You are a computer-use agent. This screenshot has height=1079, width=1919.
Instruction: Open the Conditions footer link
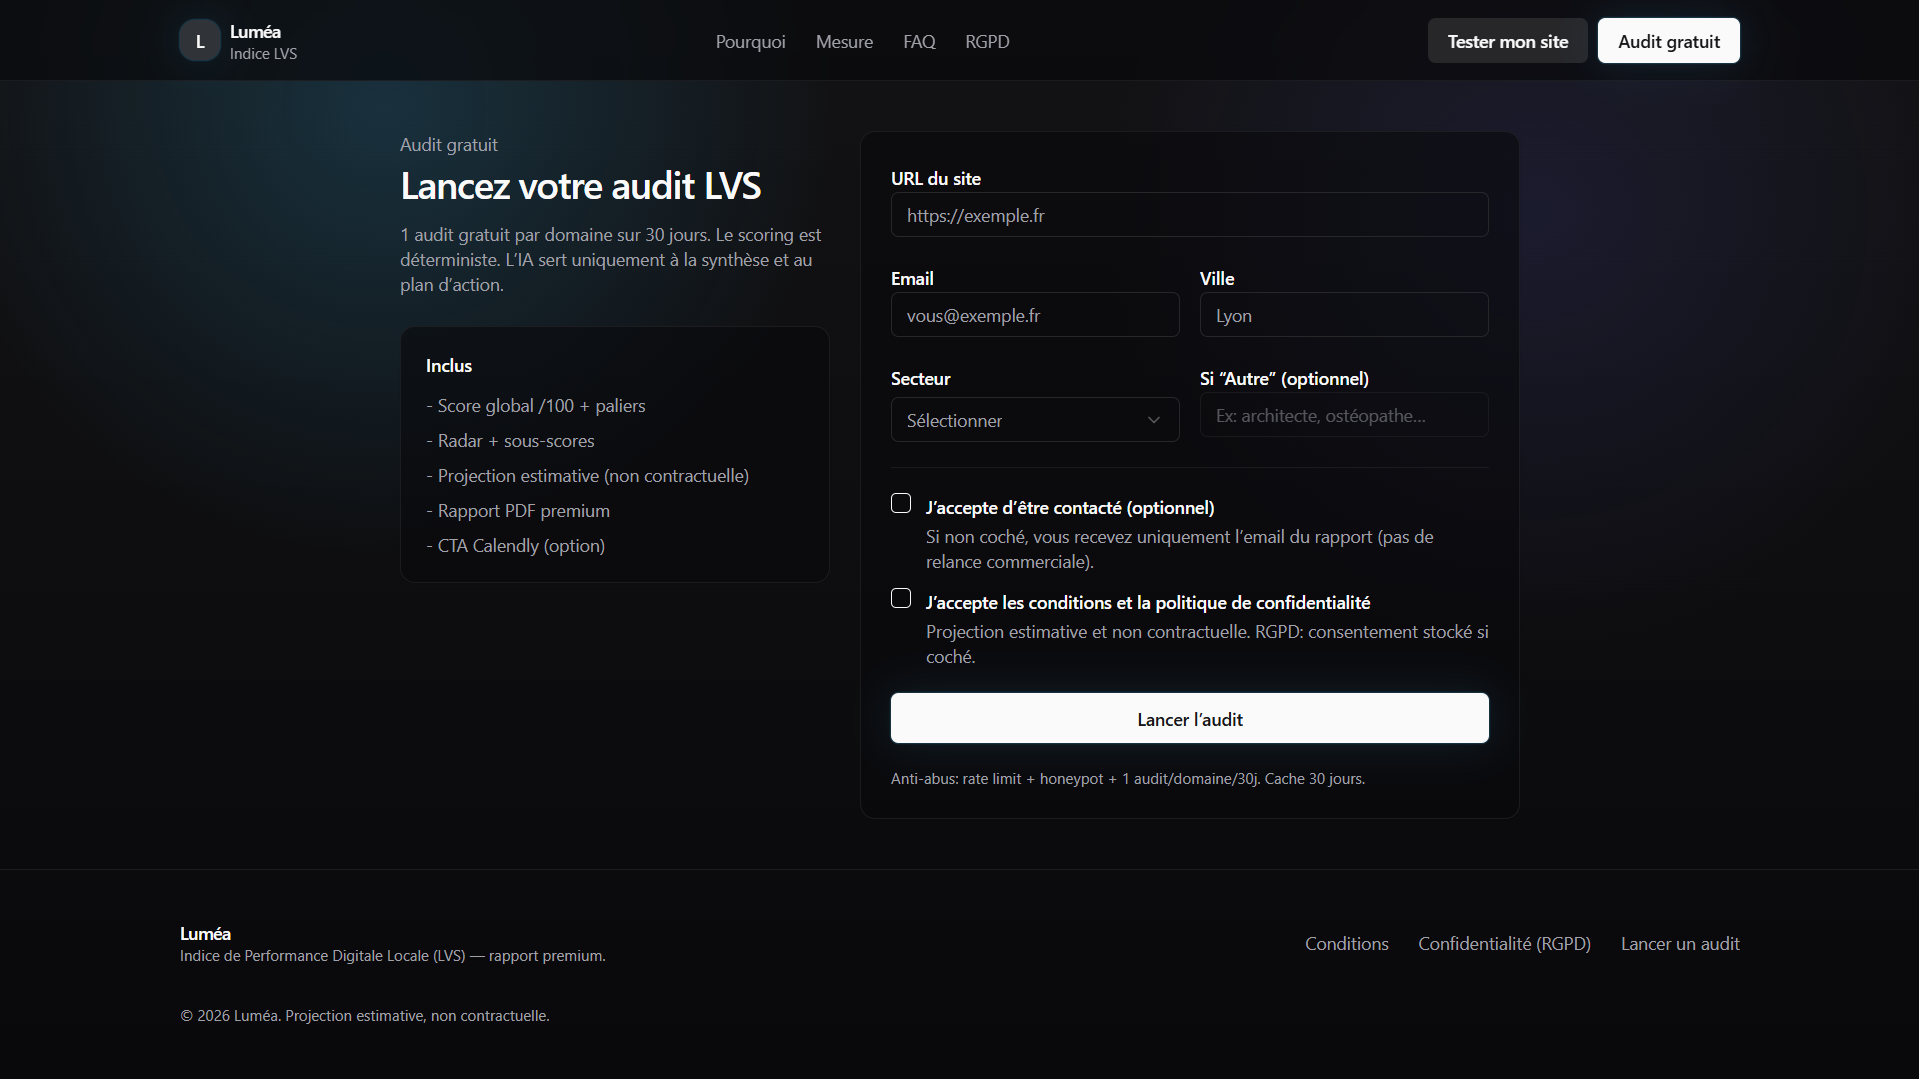point(1346,944)
